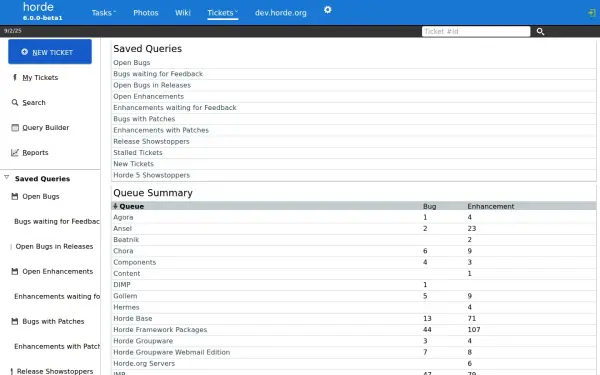Open the Beatnik queue
This screenshot has height=375, width=600.
pyautogui.click(x=126, y=240)
